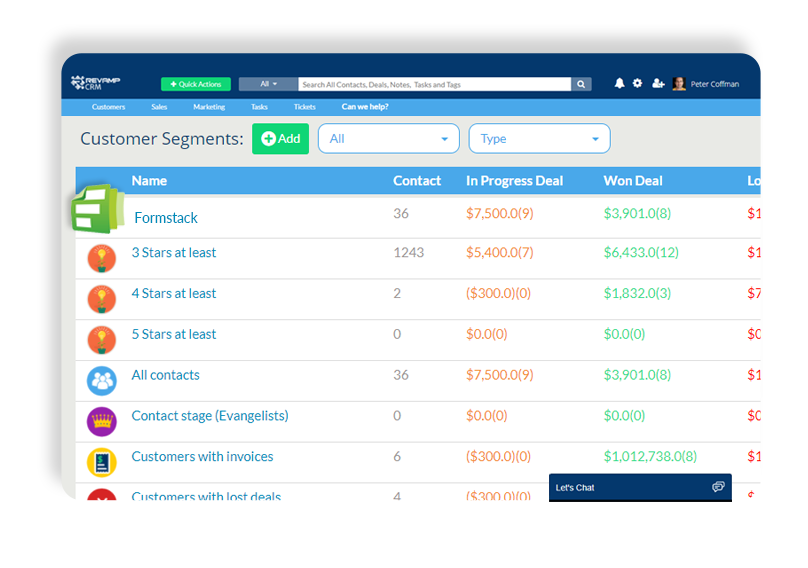Click in-progress value $5,400.0(7)

click(499, 253)
